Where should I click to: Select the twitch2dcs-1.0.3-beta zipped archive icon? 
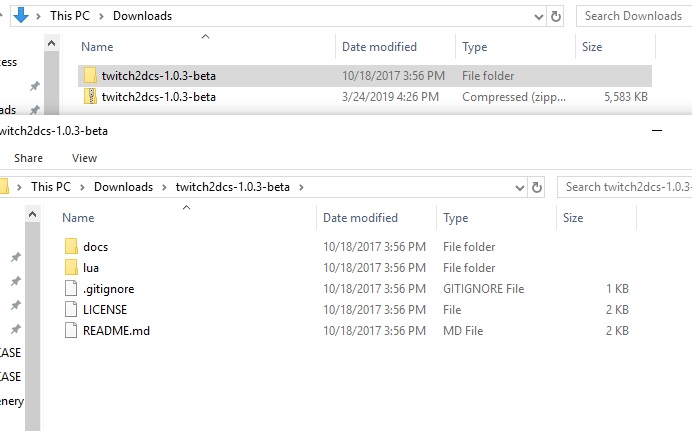pos(90,97)
